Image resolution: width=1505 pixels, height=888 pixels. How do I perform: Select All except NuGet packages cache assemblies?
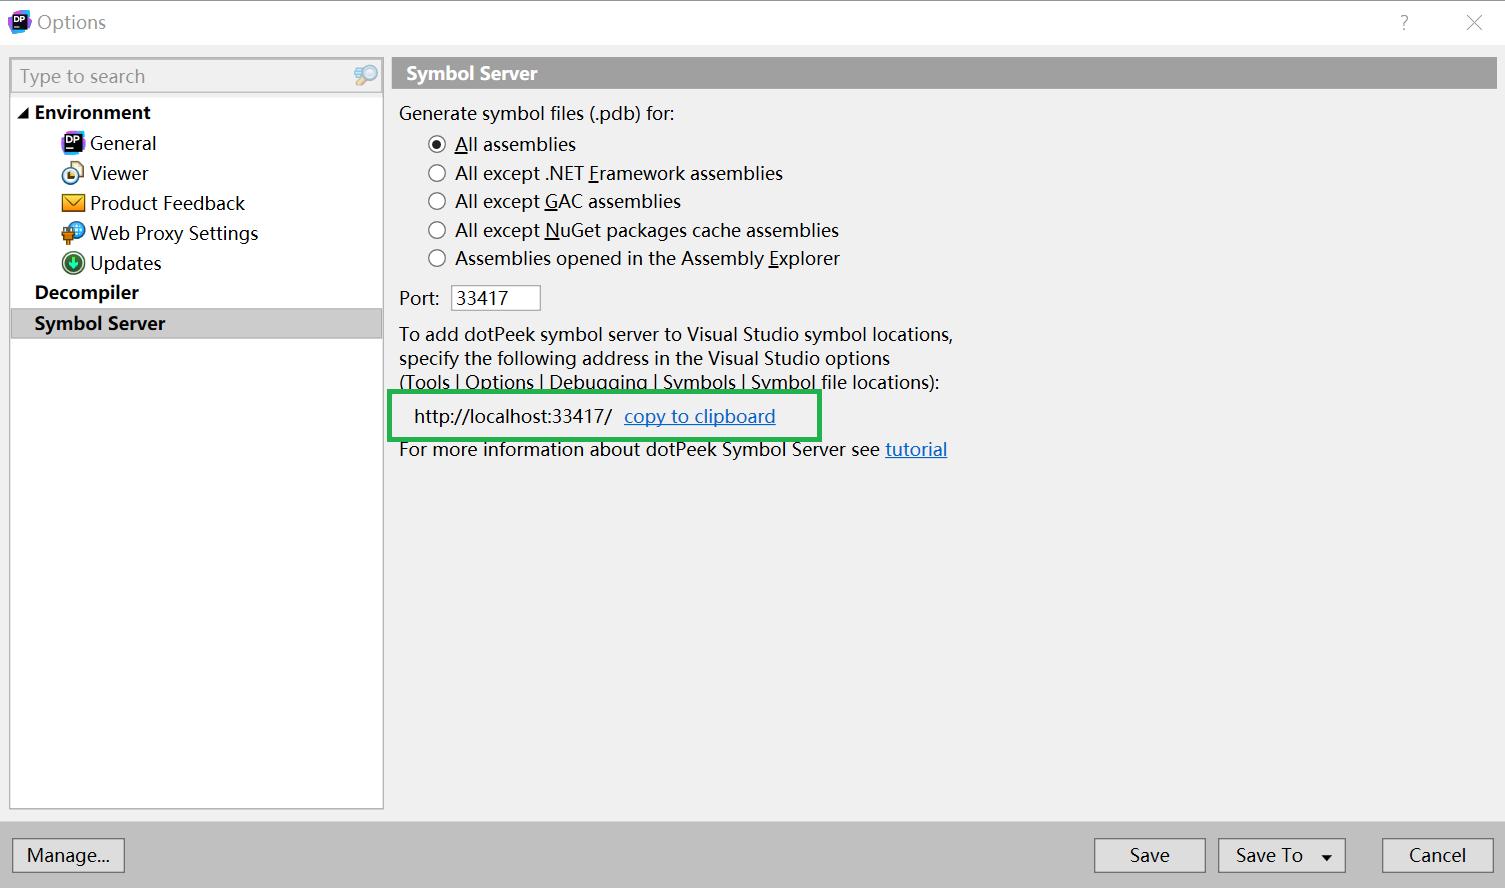(437, 230)
